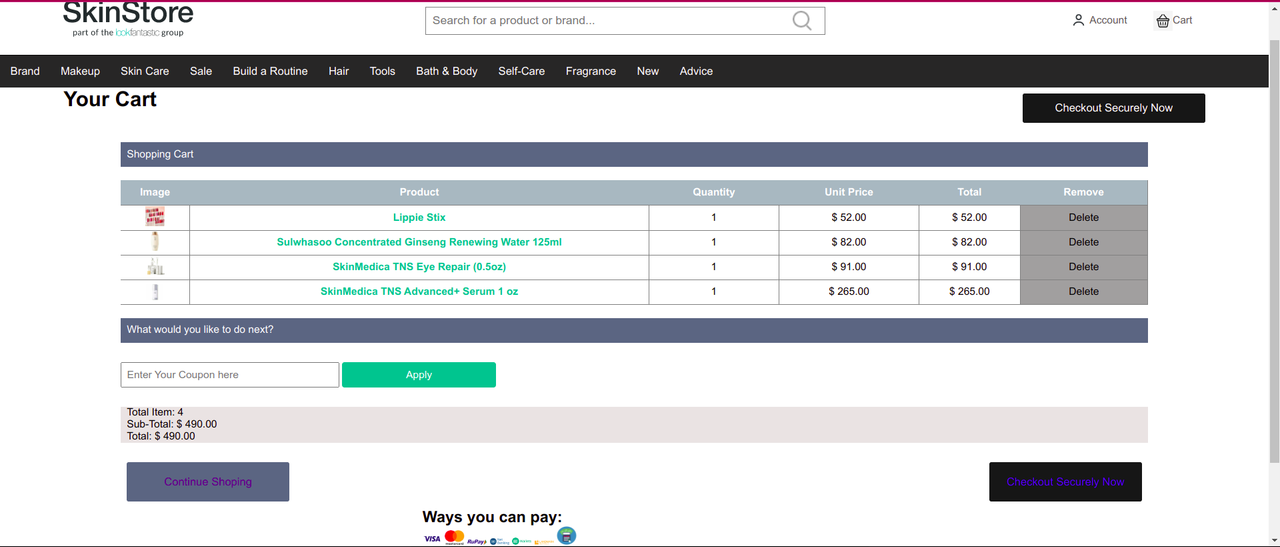The image size is (1280, 547).
Task: Click the Lippie Stix product thumbnail
Action: click(x=155, y=217)
